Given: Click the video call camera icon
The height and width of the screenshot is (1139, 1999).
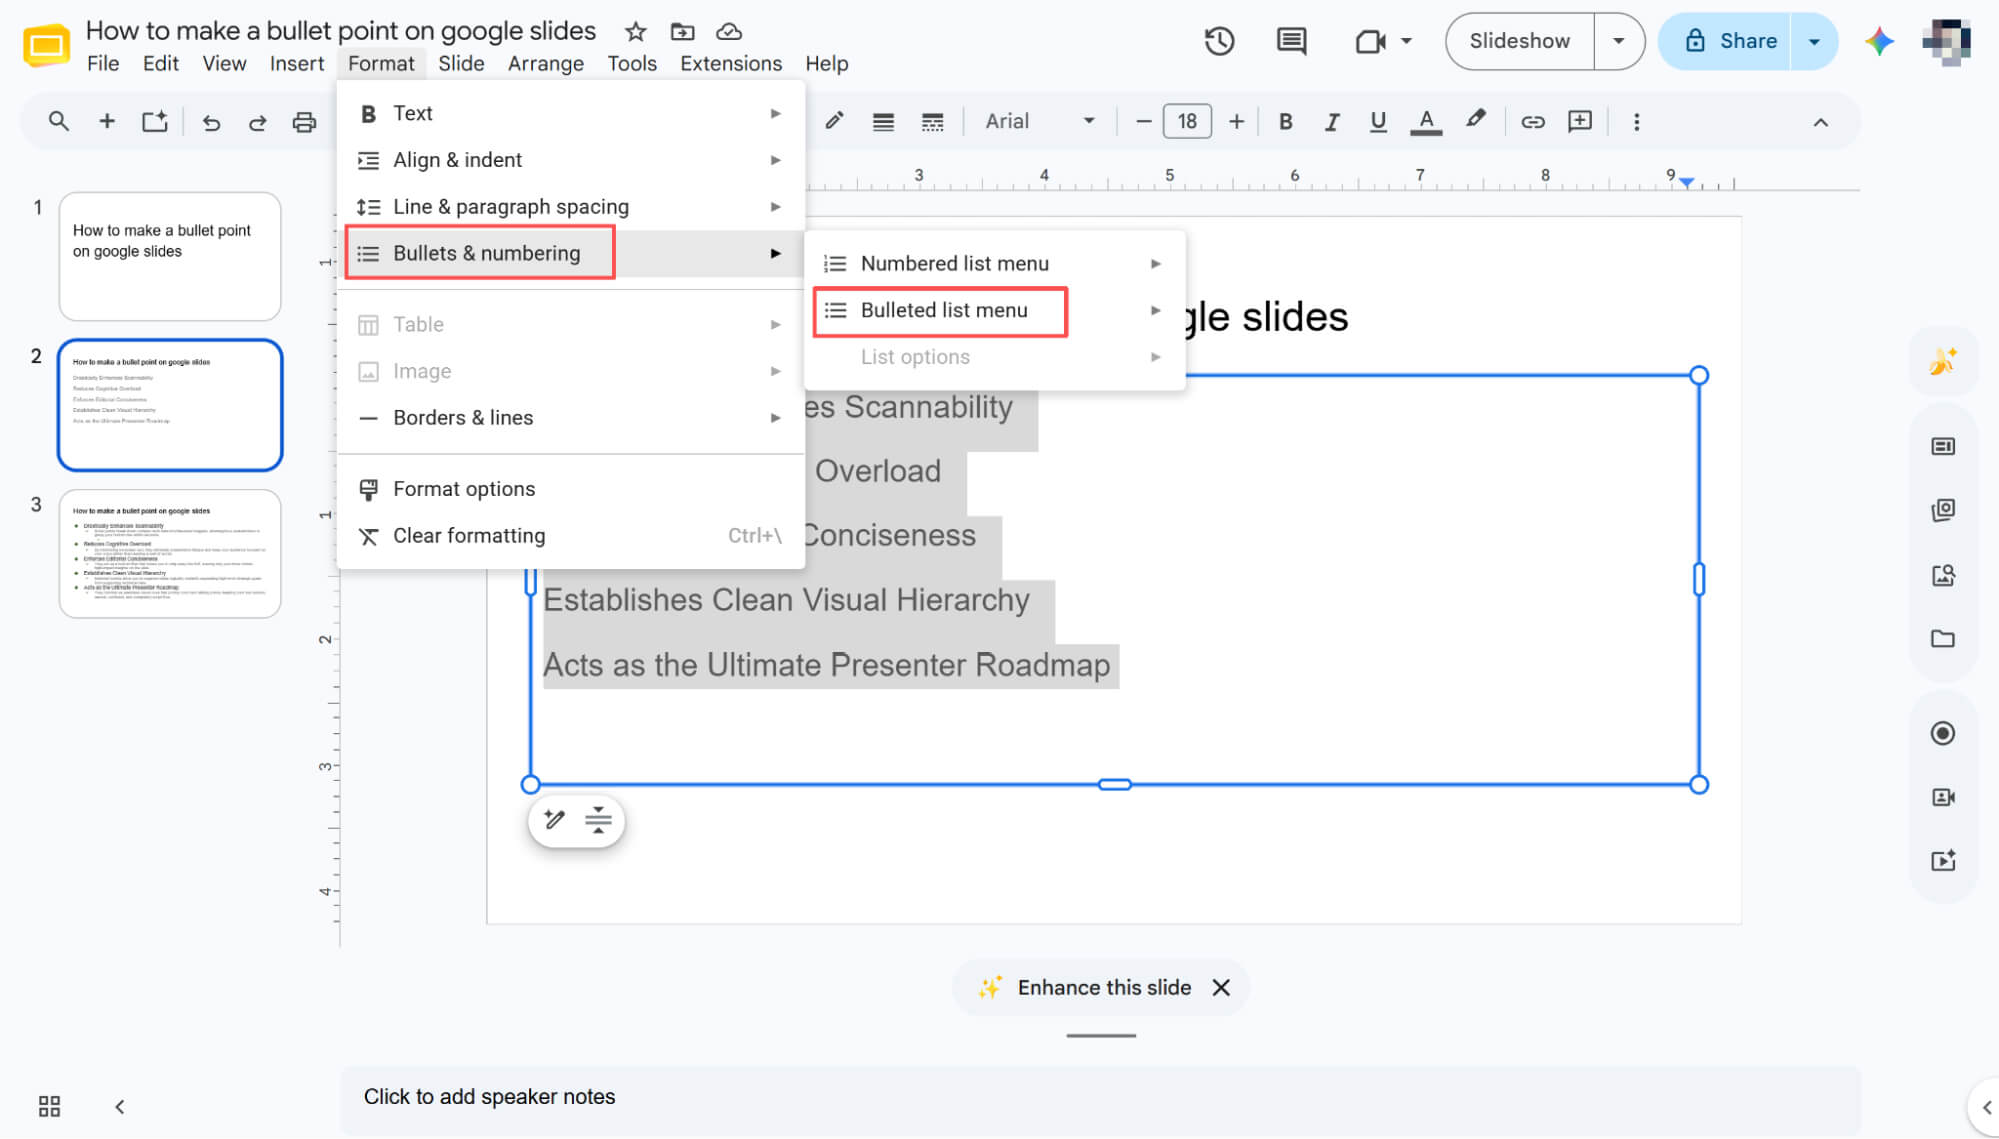Looking at the screenshot, I should click(x=1369, y=41).
